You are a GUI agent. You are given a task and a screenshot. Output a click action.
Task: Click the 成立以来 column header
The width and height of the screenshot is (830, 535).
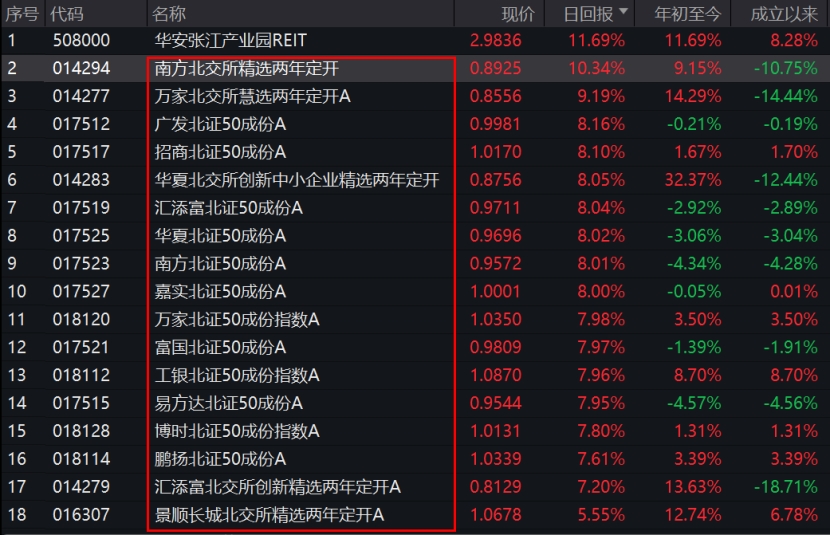coord(784,14)
